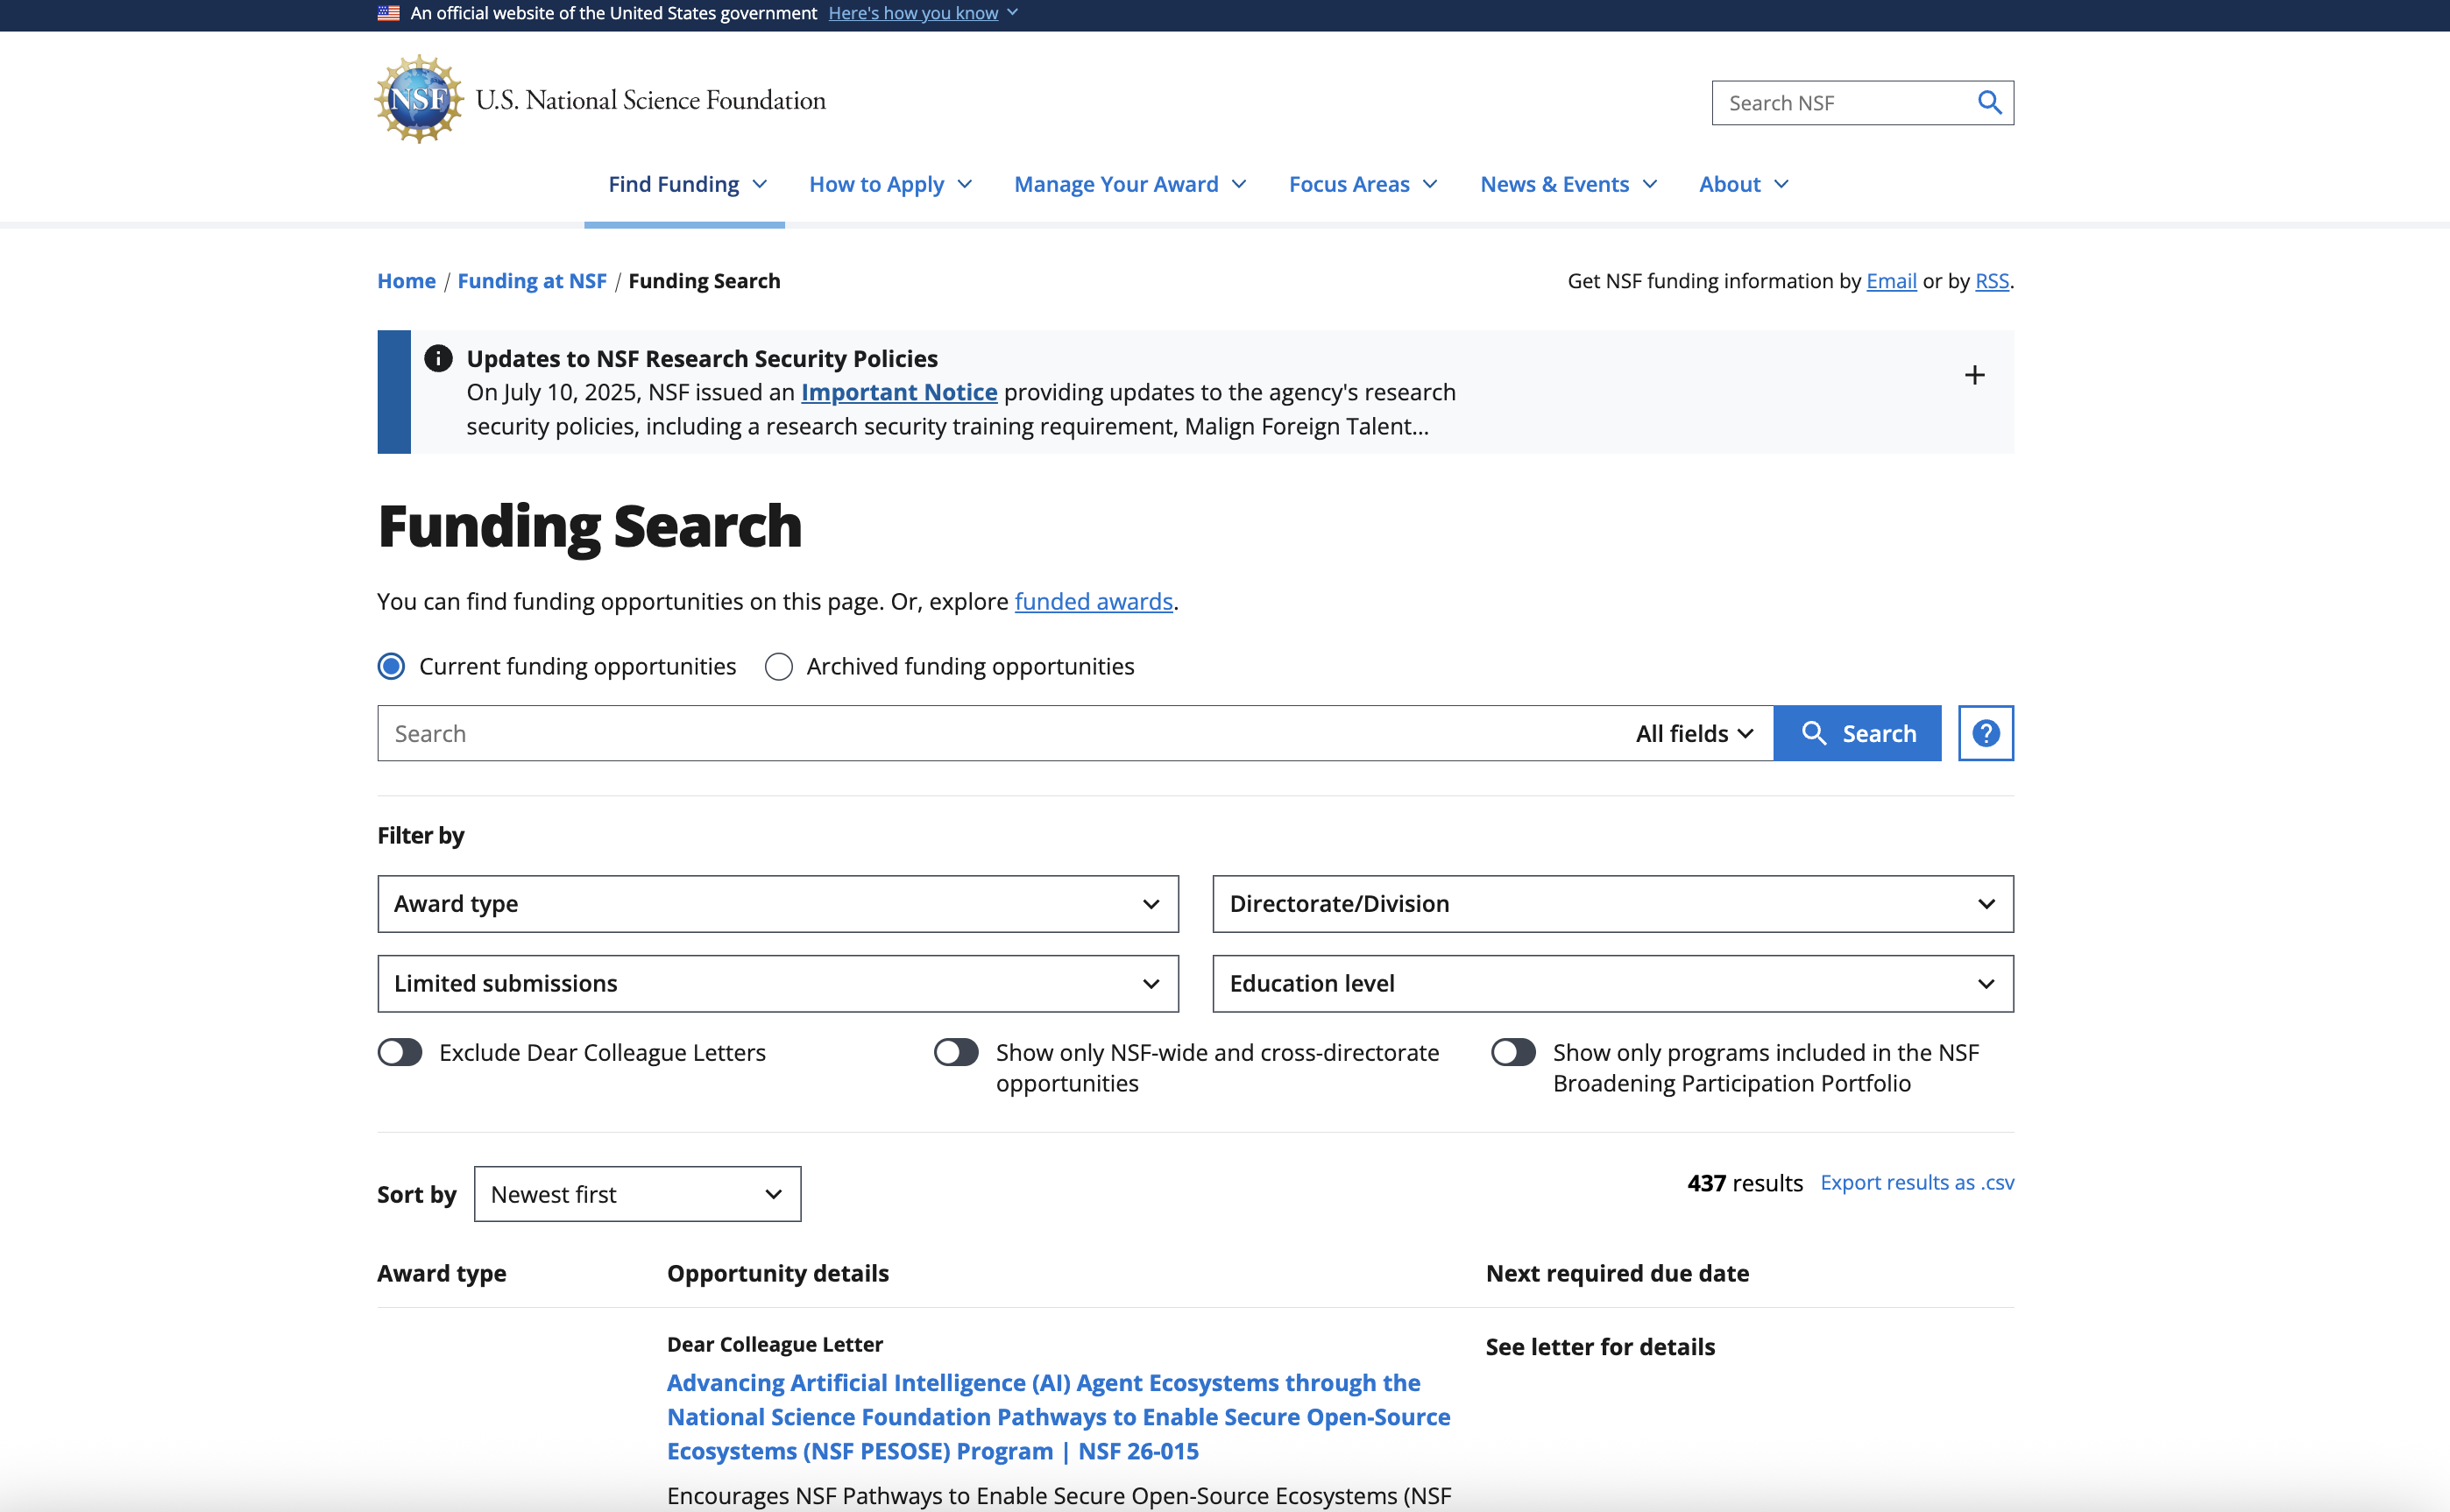2450x1512 pixels.
Task: Toggle Broadening Participation Portfolio switch
Action: pos(1513,1052)
